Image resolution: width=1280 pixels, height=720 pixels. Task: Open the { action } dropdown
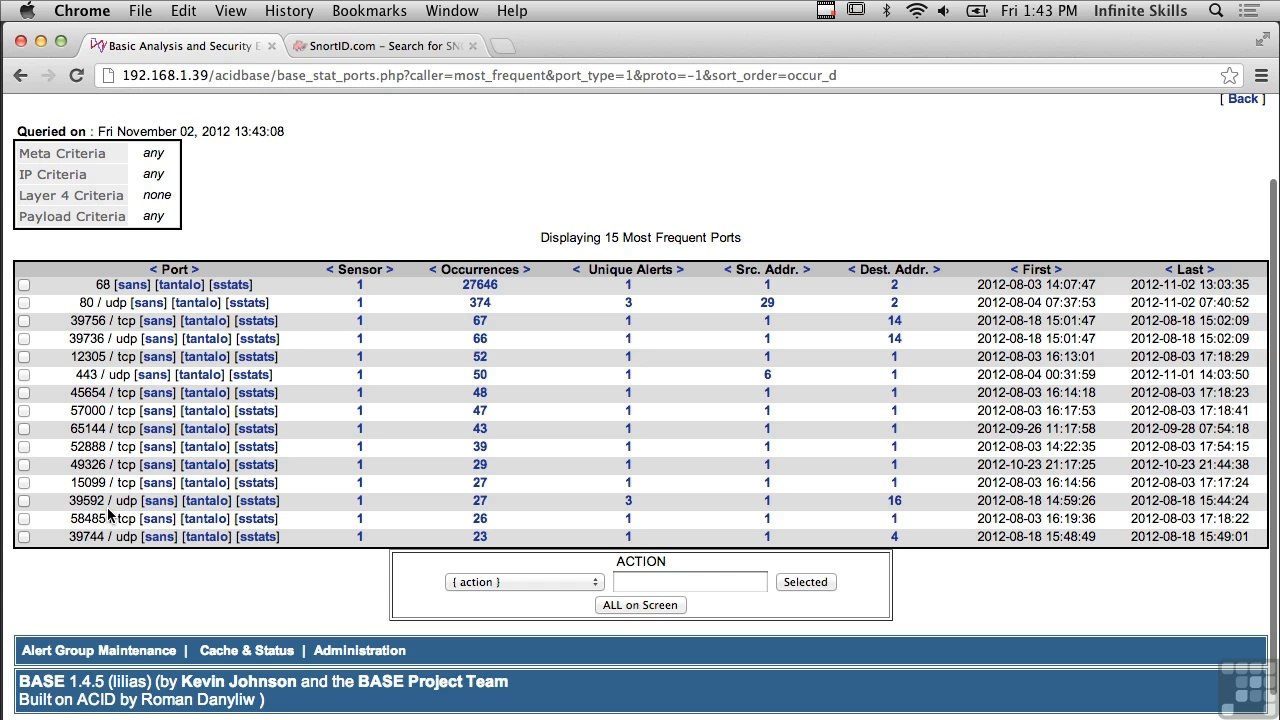pos(524,582)
